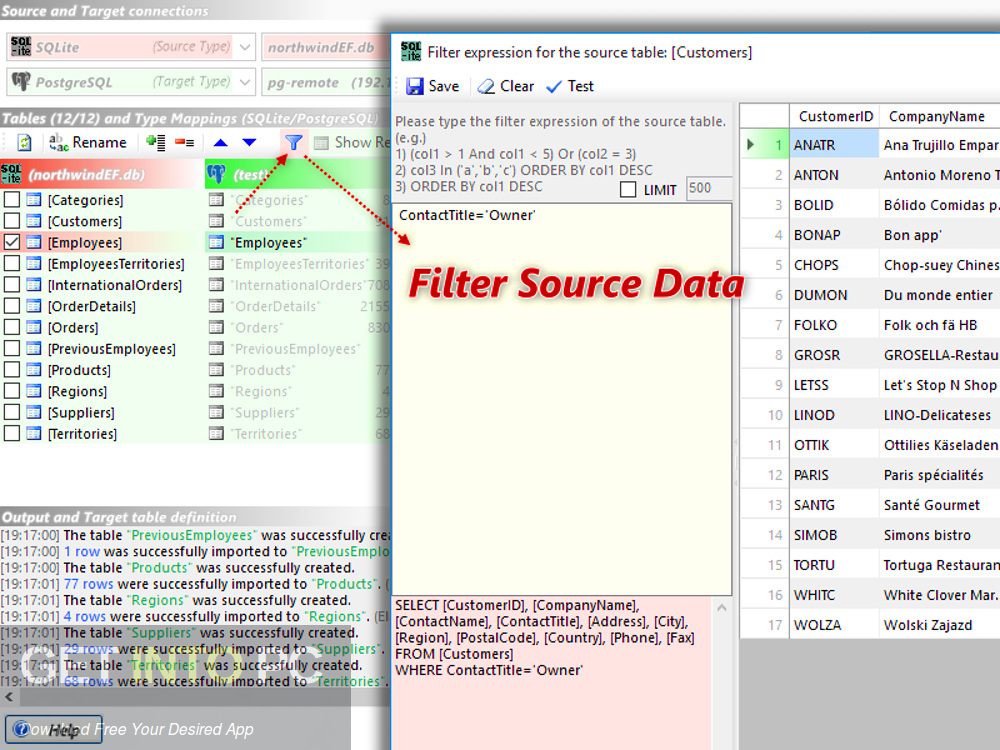Check the [PreviousEmployees] table checkbox
This screenshot has height=750, width=1000.
(x=12, y=348)
